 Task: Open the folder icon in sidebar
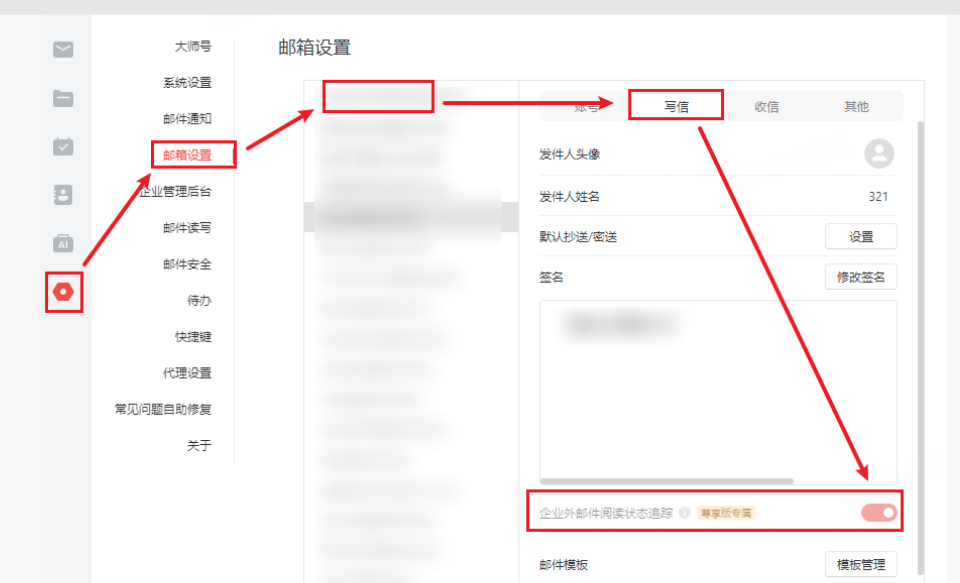pos(63,98)
